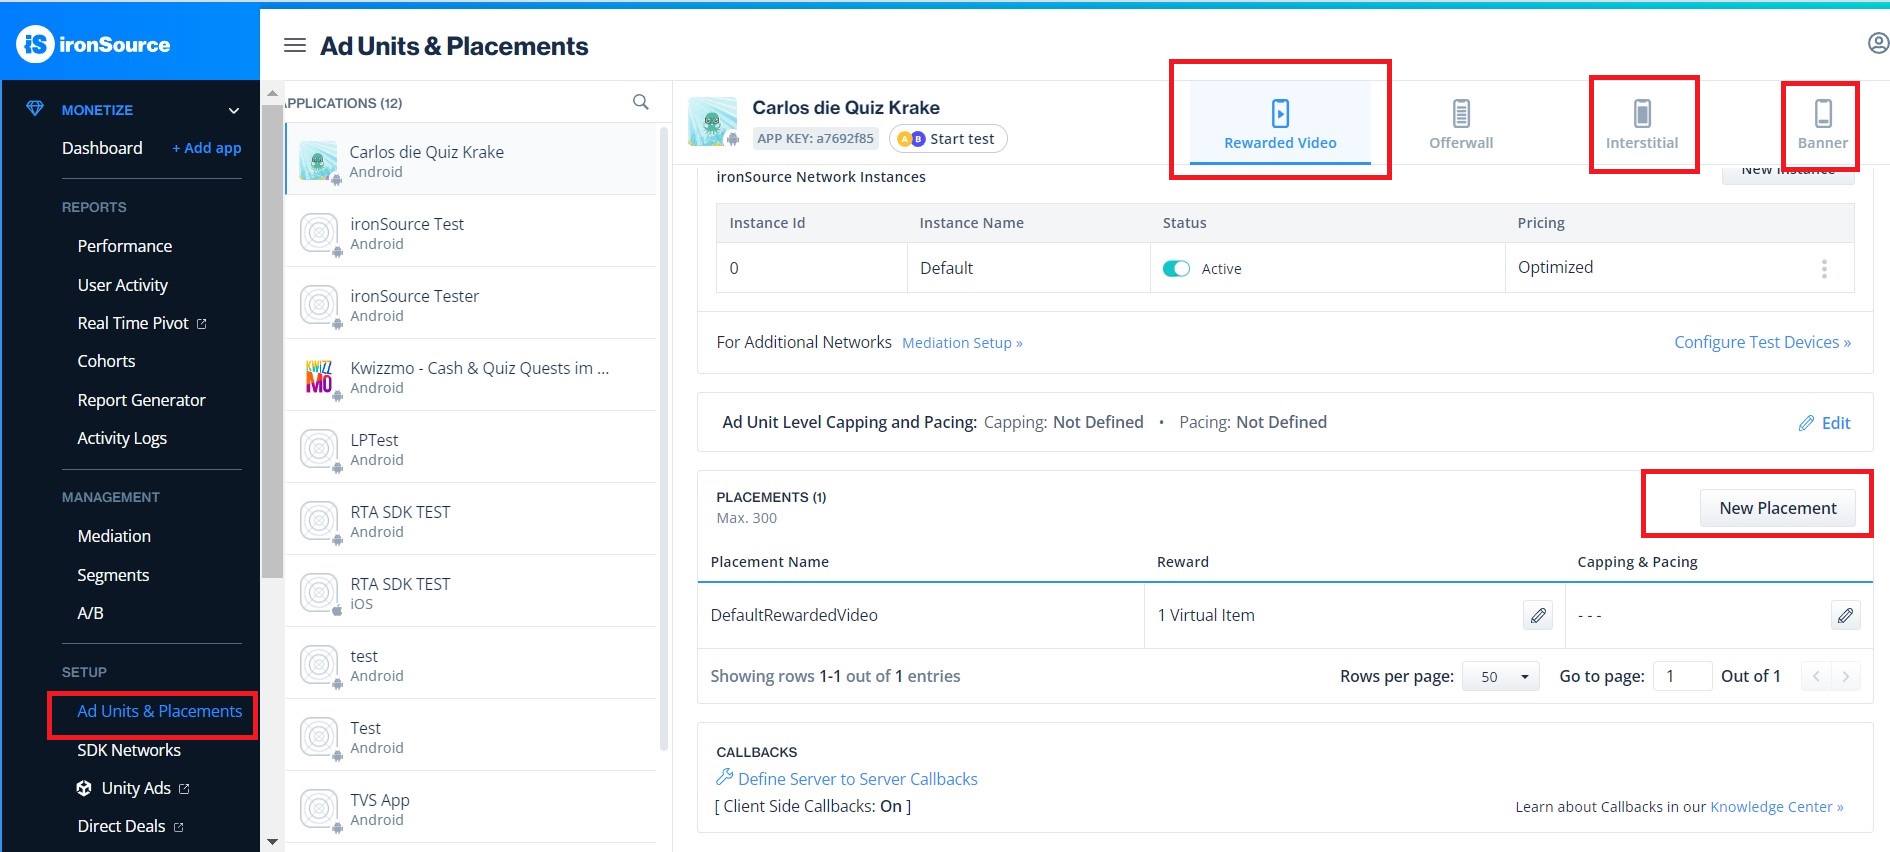Open the Dashboard page

102,148
